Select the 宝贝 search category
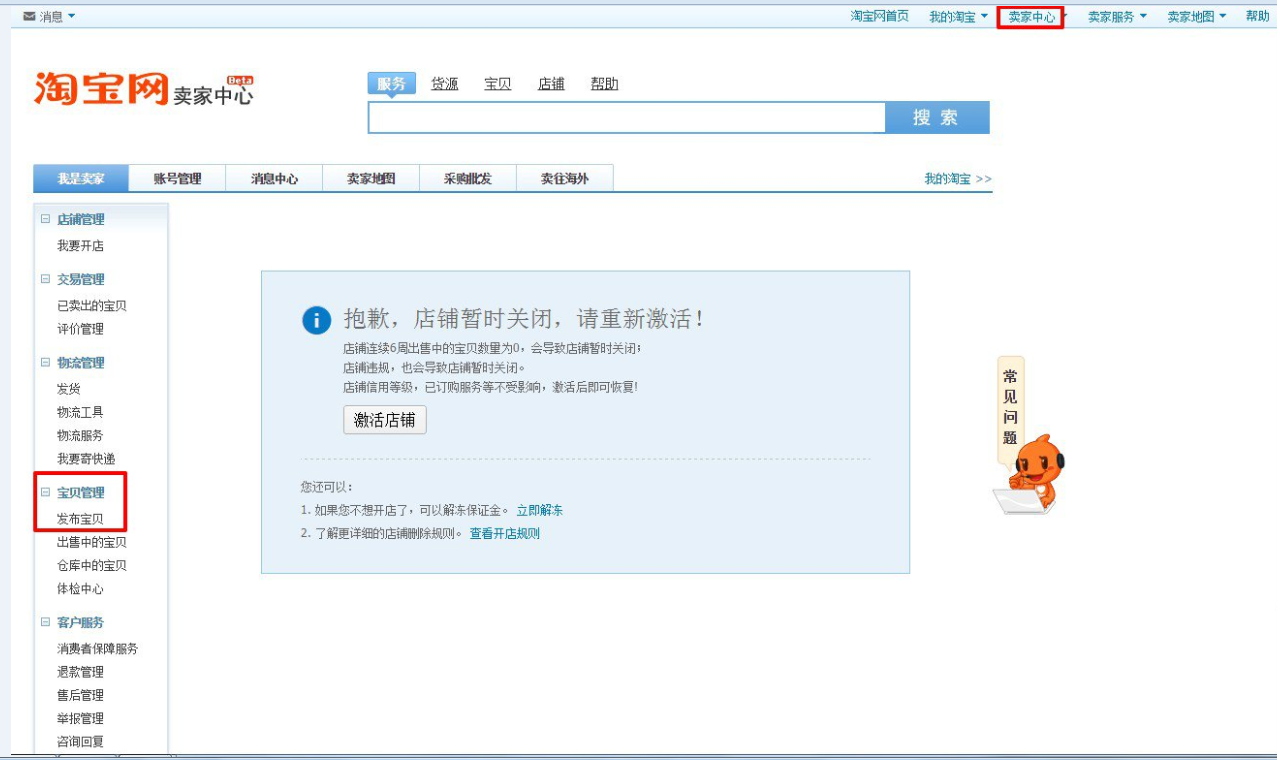 [498, 84]
